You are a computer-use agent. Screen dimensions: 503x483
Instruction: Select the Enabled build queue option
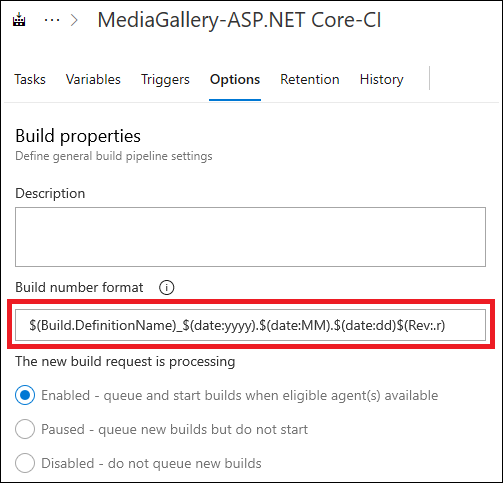(25, 395)
